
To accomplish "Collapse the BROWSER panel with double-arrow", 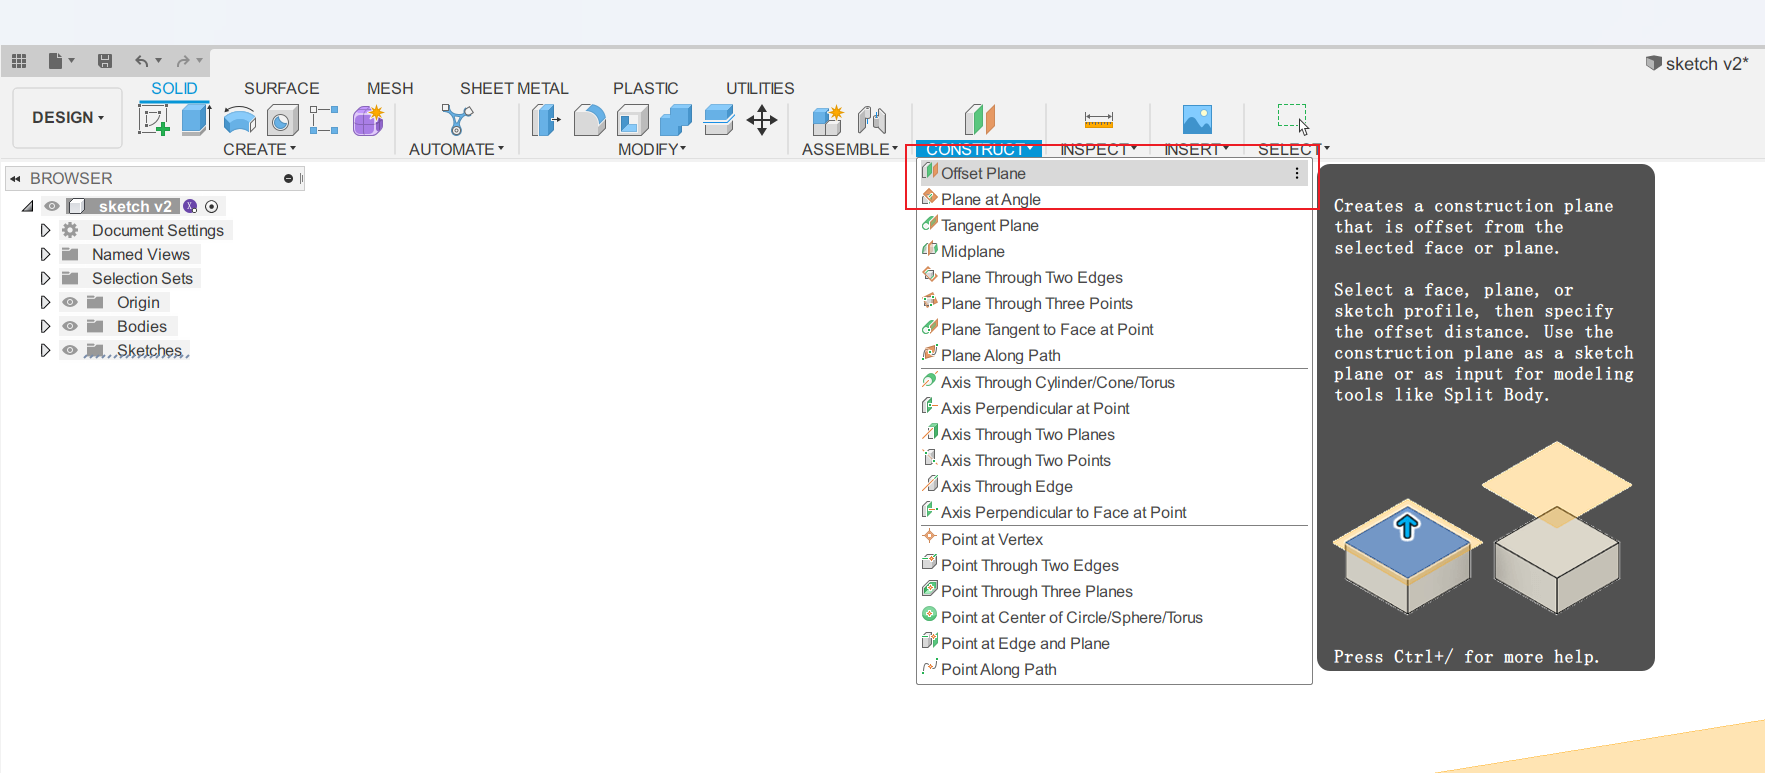I will click(x=15, y=178).
